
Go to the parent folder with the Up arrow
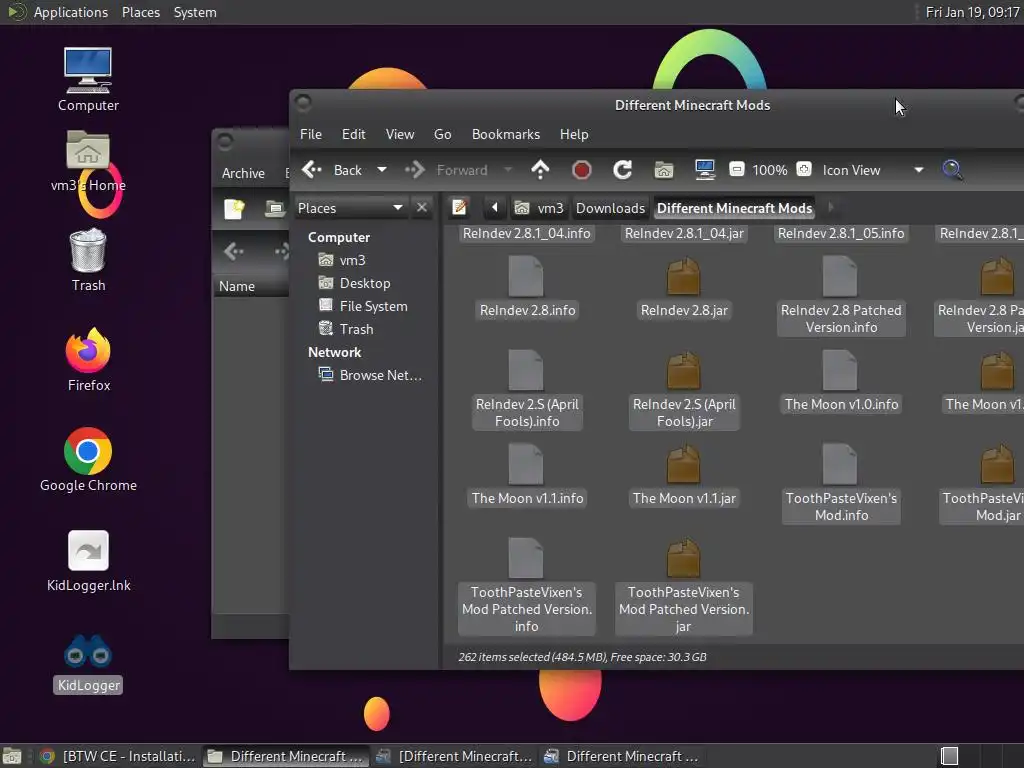(540, 170)
